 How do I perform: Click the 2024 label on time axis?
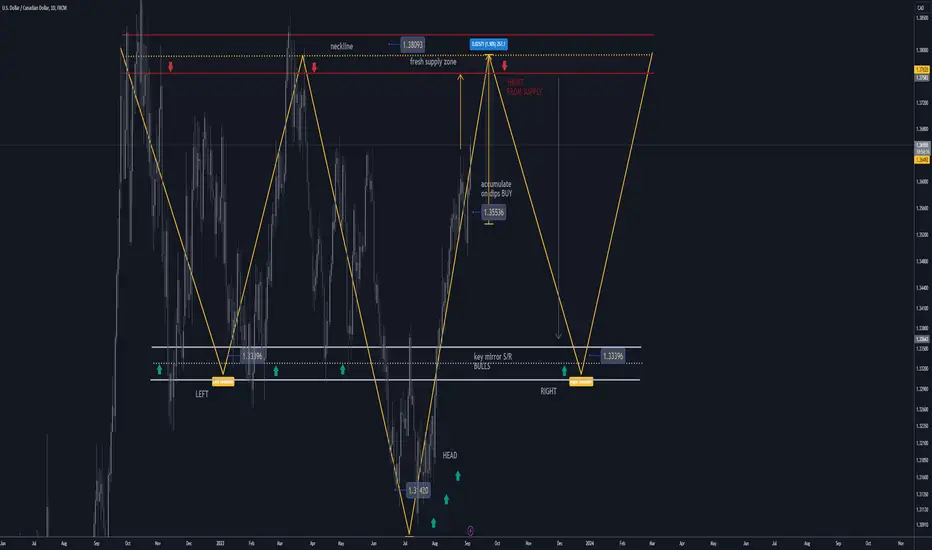pyautogui.click(x=590, y=543)
